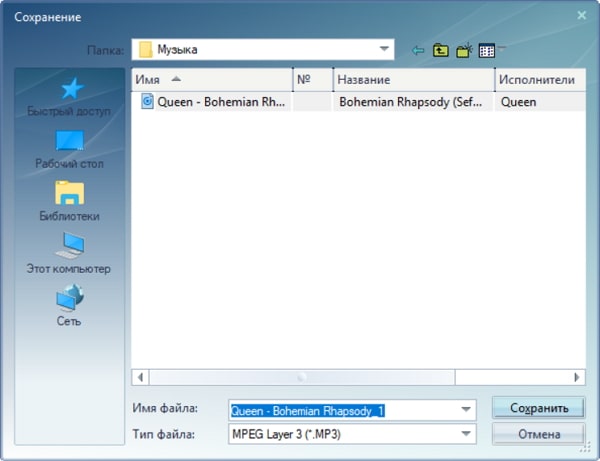Click the Сохранить button
This screenshot has width=600, height=461.
pos(539,408)
